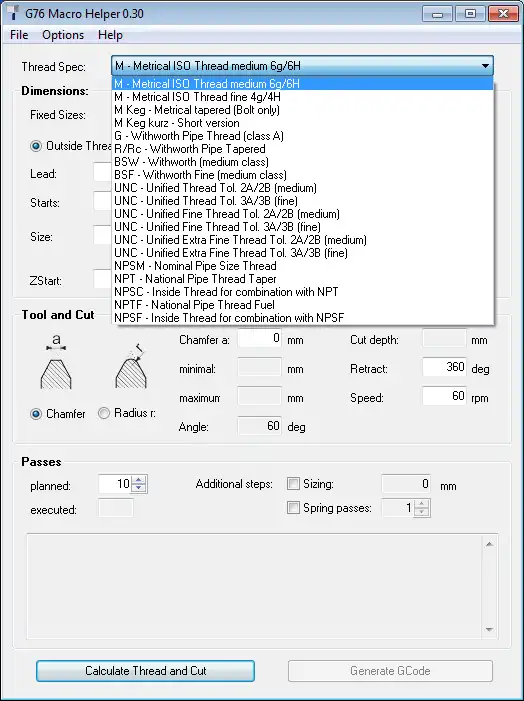
Task: Choose NPSM - Nominal Pipe Size Thread
Action: (x=303, y=265)
